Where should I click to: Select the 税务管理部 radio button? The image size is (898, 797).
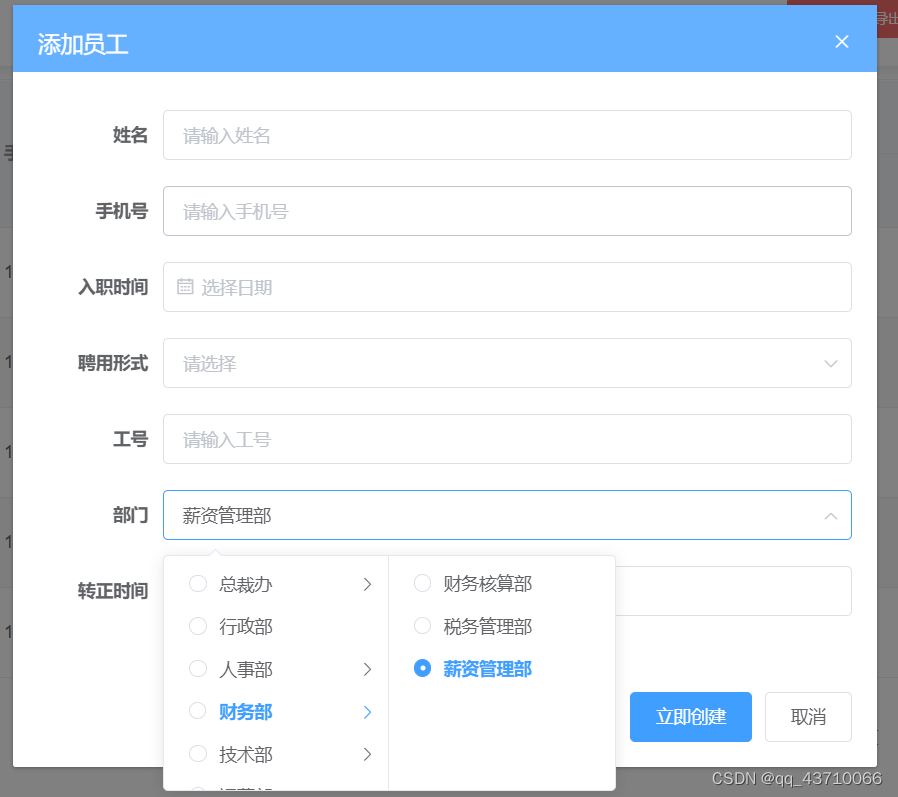pos(422,626)
